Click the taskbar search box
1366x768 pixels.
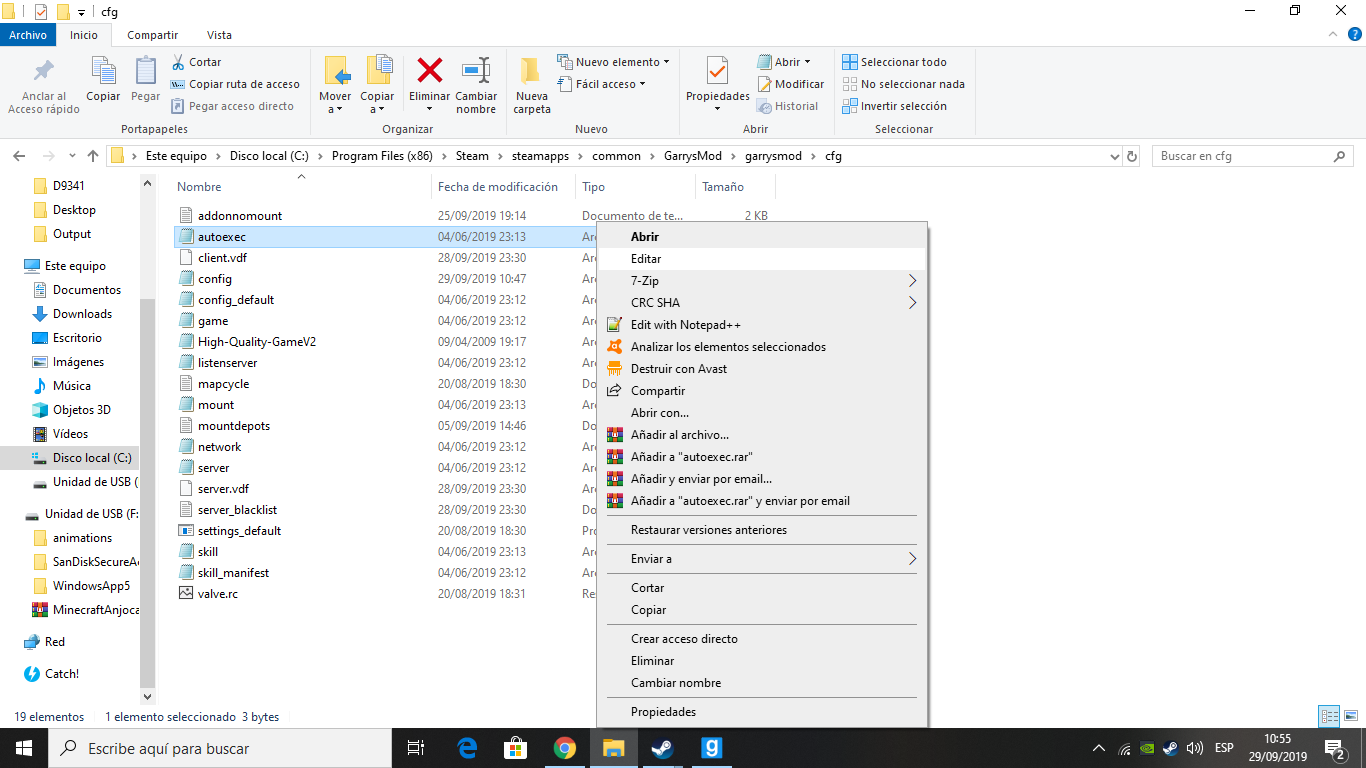pyautogui.click(x=220, y=748)
